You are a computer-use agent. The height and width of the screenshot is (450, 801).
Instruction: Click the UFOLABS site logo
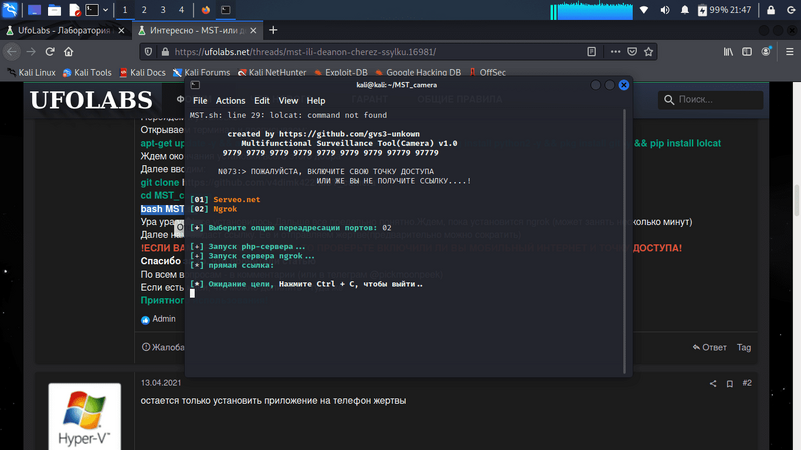91,100
